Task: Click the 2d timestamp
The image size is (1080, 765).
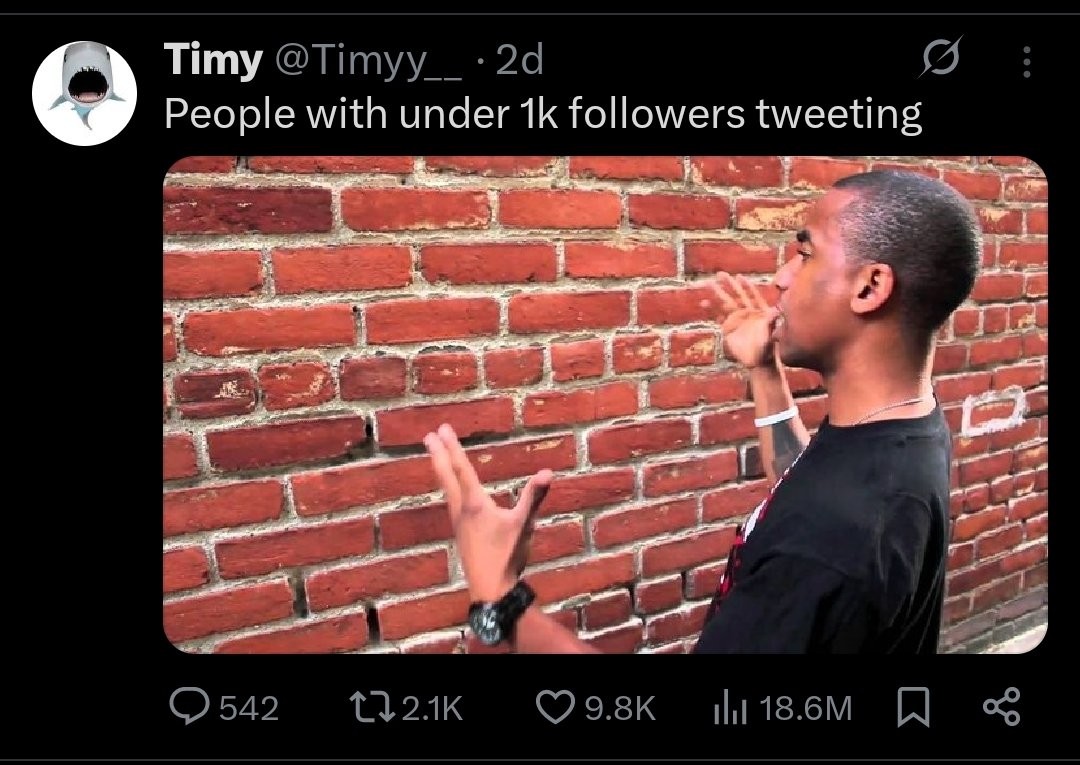Action: 520,61
